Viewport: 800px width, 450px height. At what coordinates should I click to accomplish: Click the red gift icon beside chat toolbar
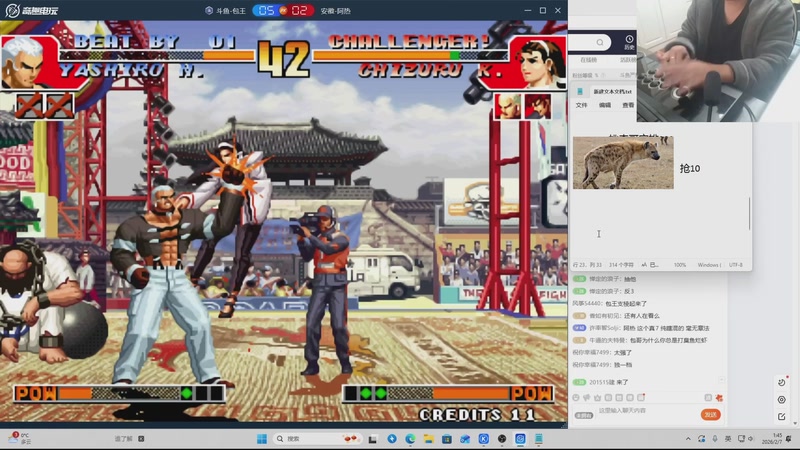719,397
